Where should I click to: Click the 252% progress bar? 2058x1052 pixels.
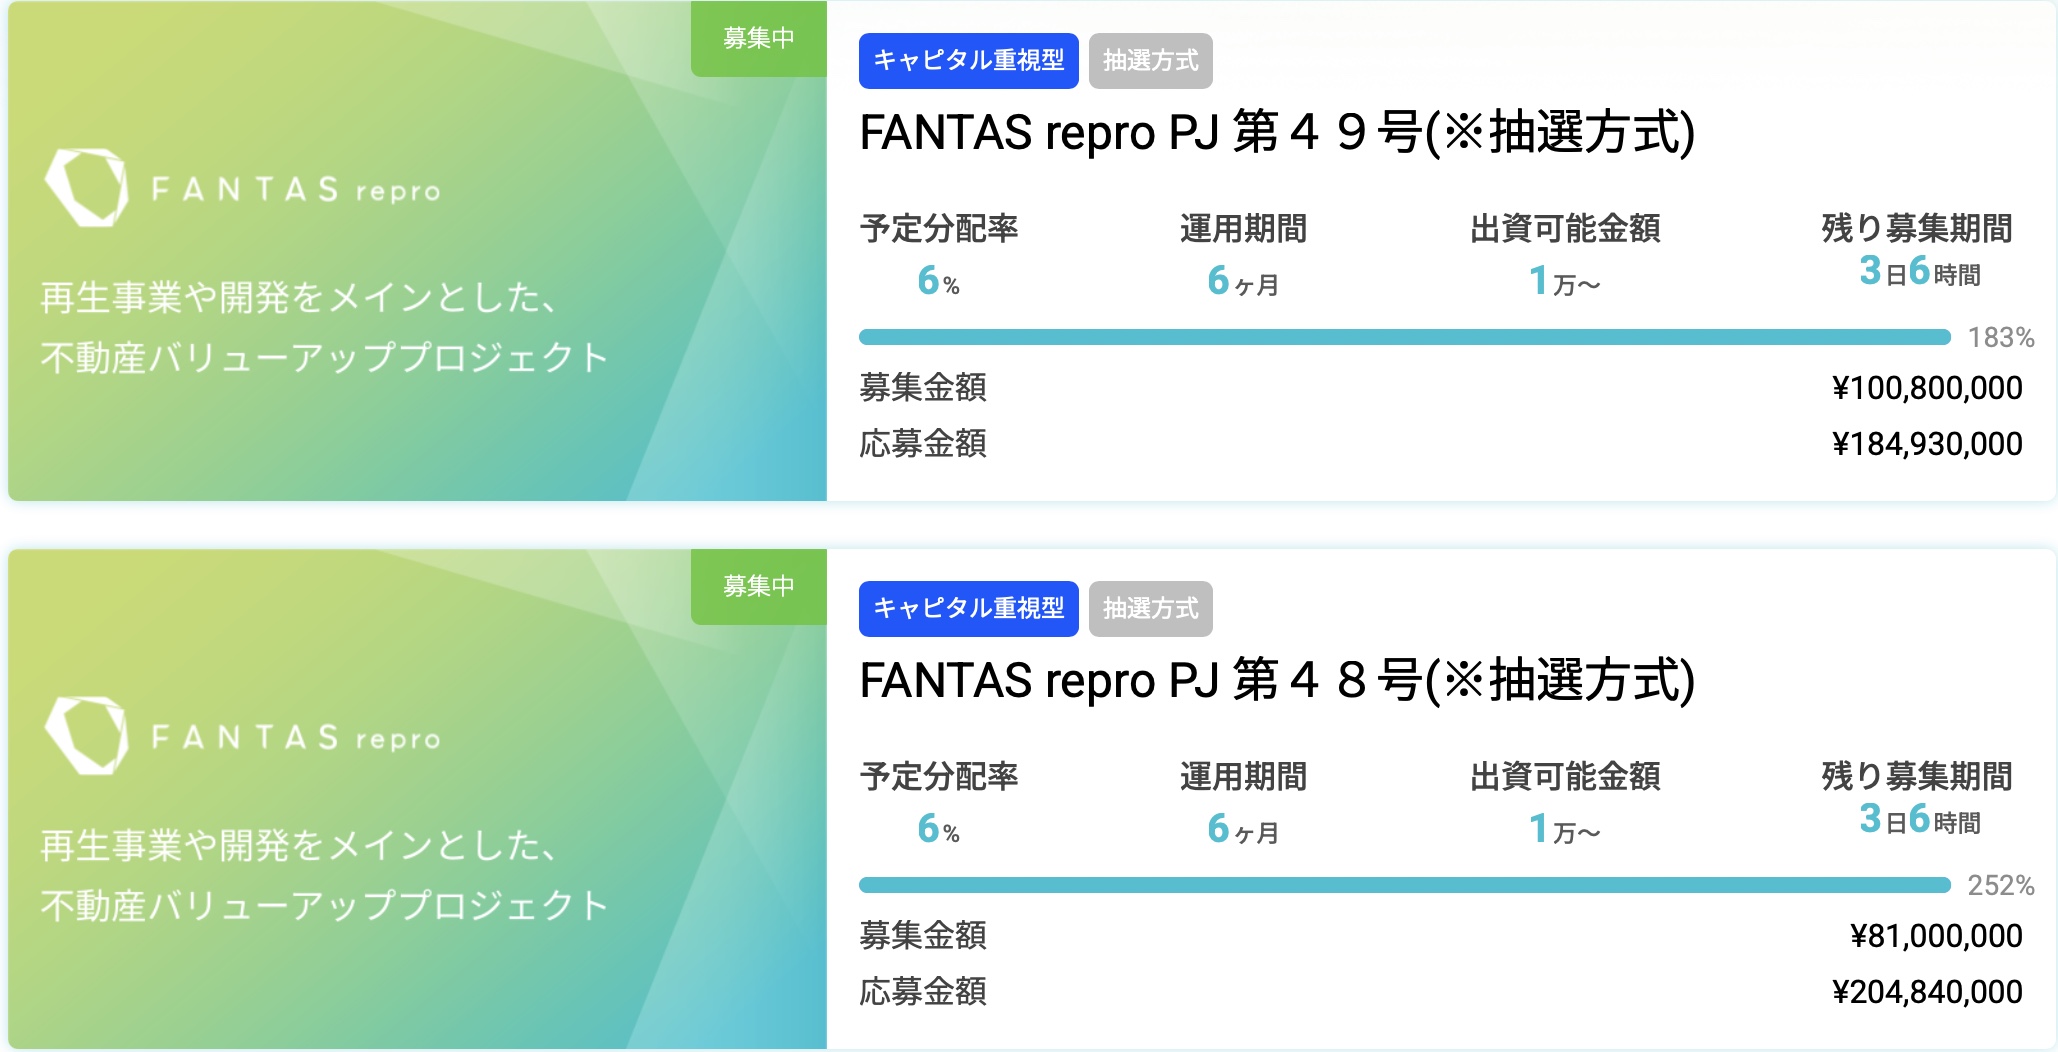point(1405,885)
